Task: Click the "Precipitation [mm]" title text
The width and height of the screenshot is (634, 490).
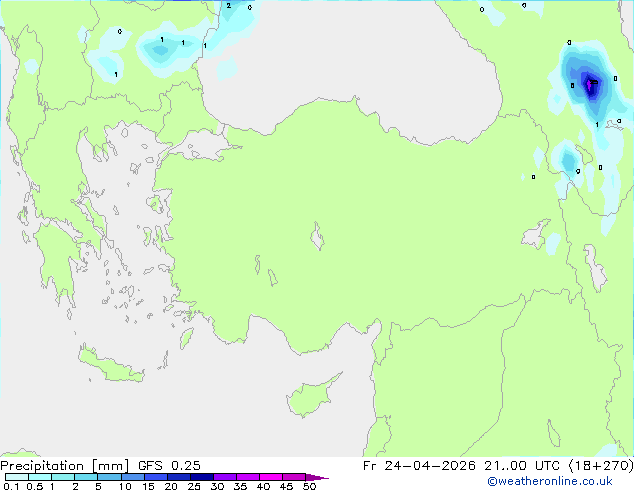Action: pos(65,466)
